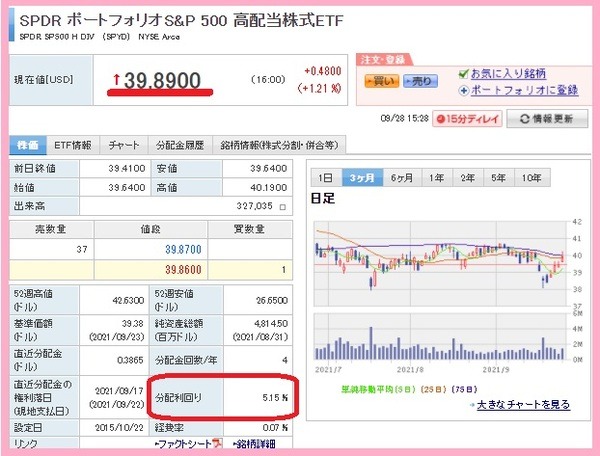Click the PDF icon next to ファクトシート
This screenshot has width=600, height=456.
[218, 443]
